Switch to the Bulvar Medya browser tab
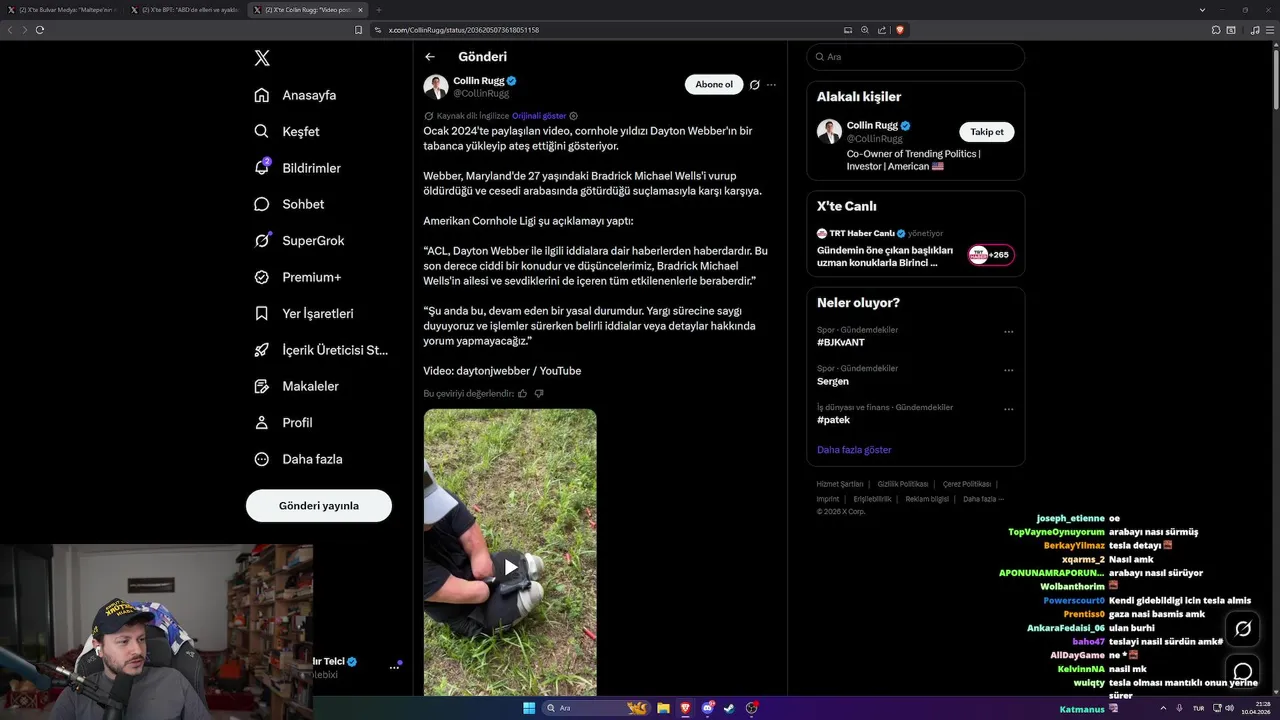 click(64, 10)
